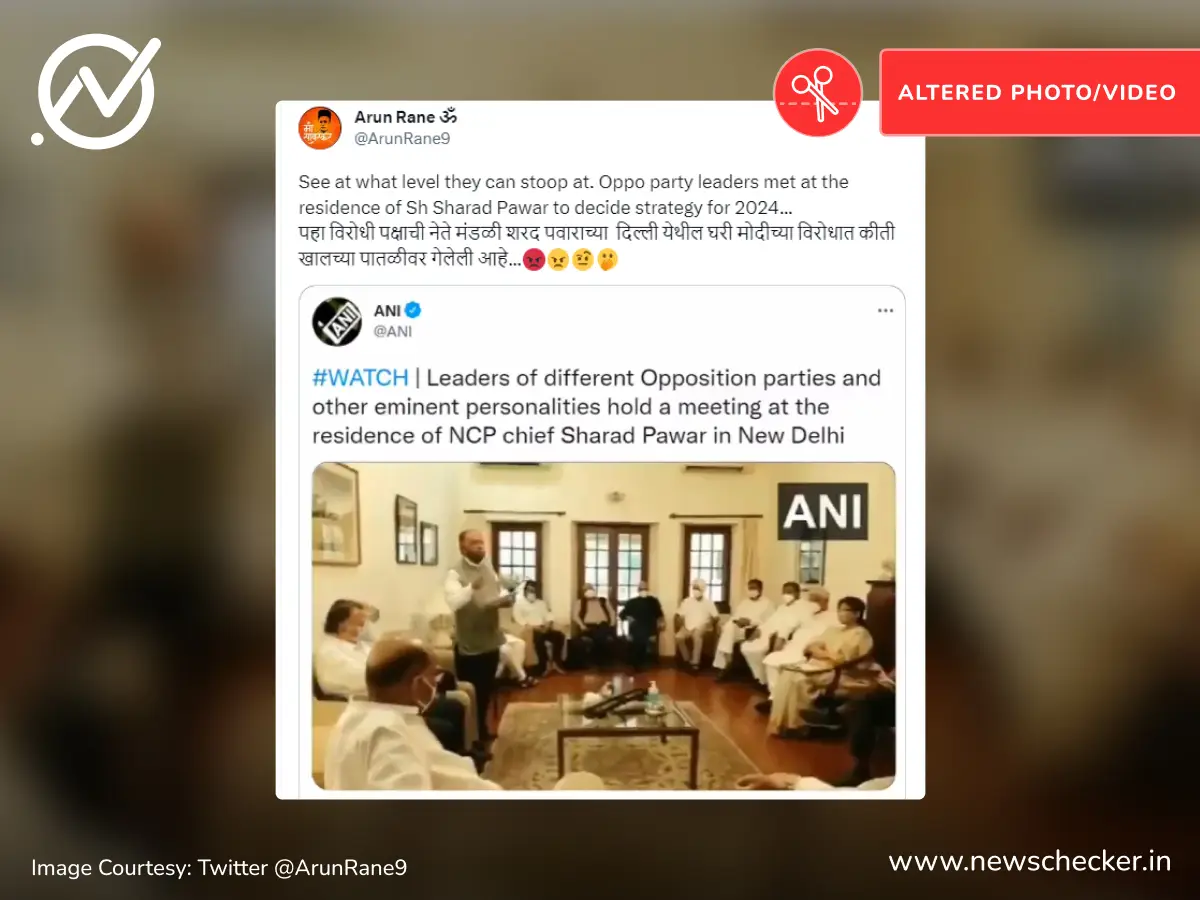Click the Marathi text of the tweet
Screen dimensions: 1200x900
(x=596, y=247)
